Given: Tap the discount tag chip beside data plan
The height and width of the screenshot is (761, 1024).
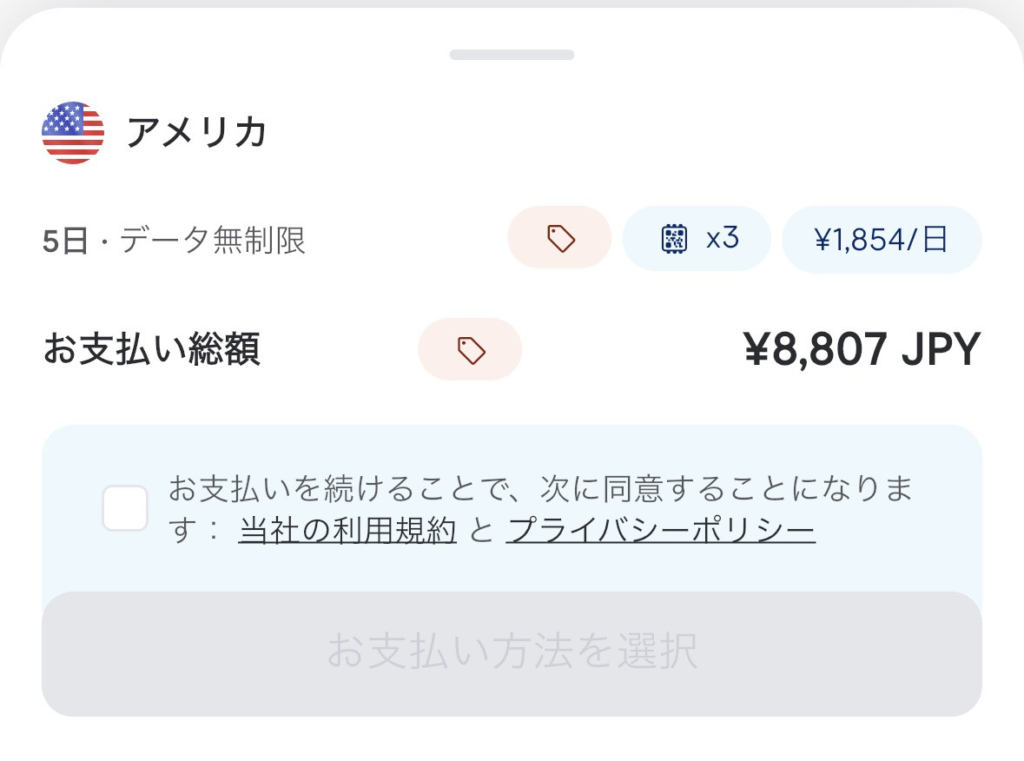Looking at the screenshot, I should tap(560, 238).
